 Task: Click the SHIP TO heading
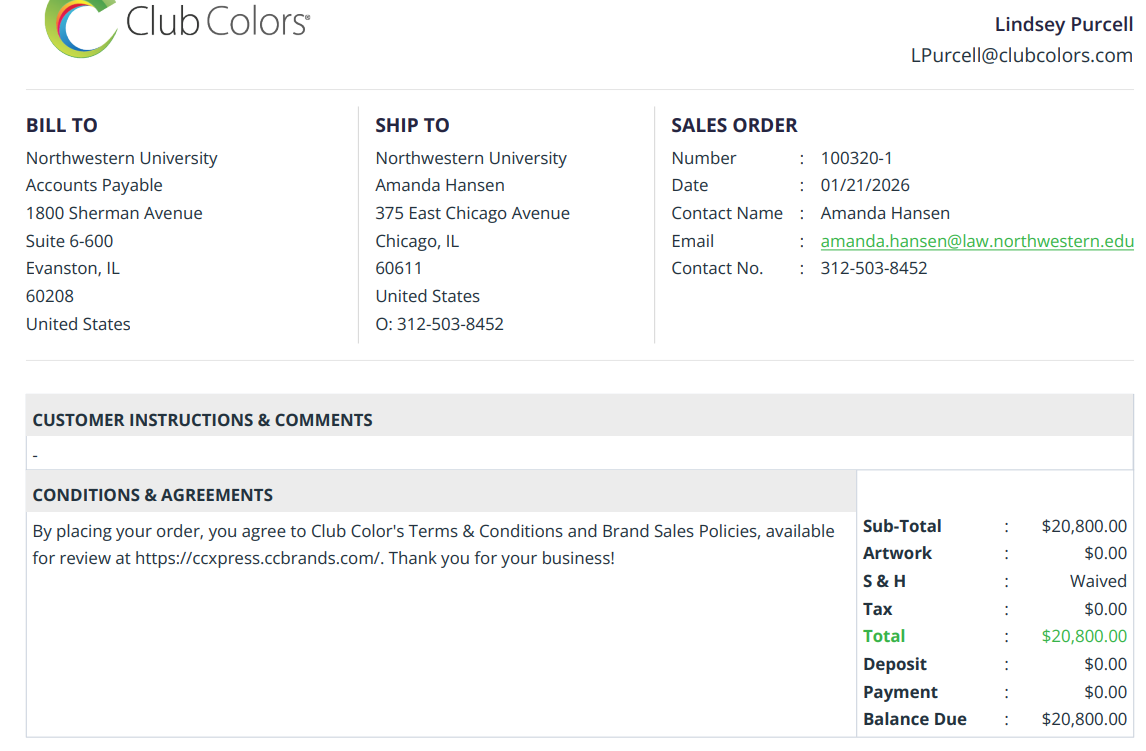coord(412,126)
